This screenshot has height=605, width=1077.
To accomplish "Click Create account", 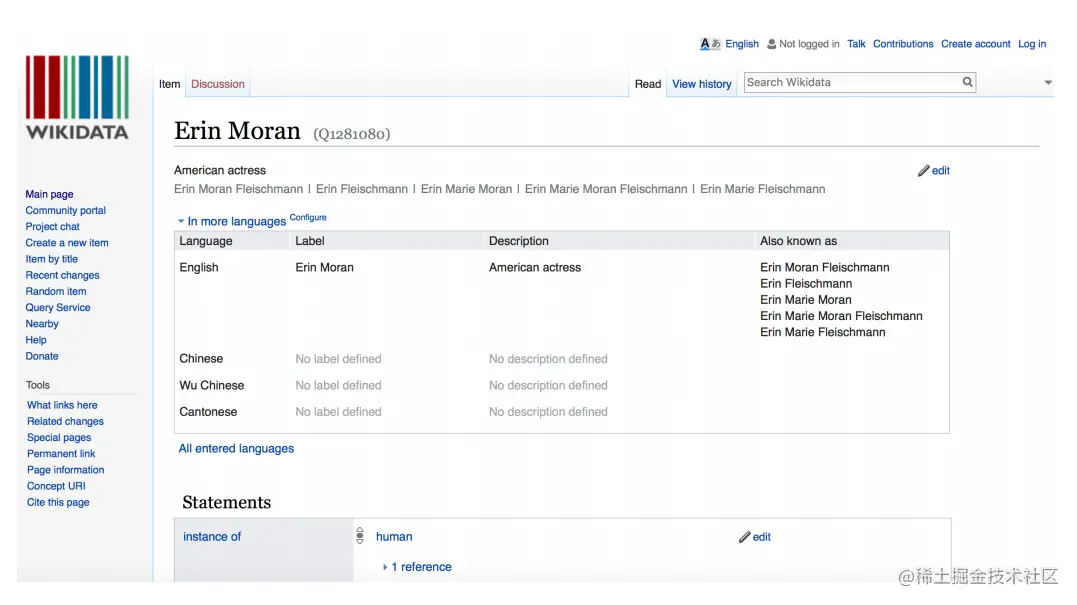I will point(975,44).
